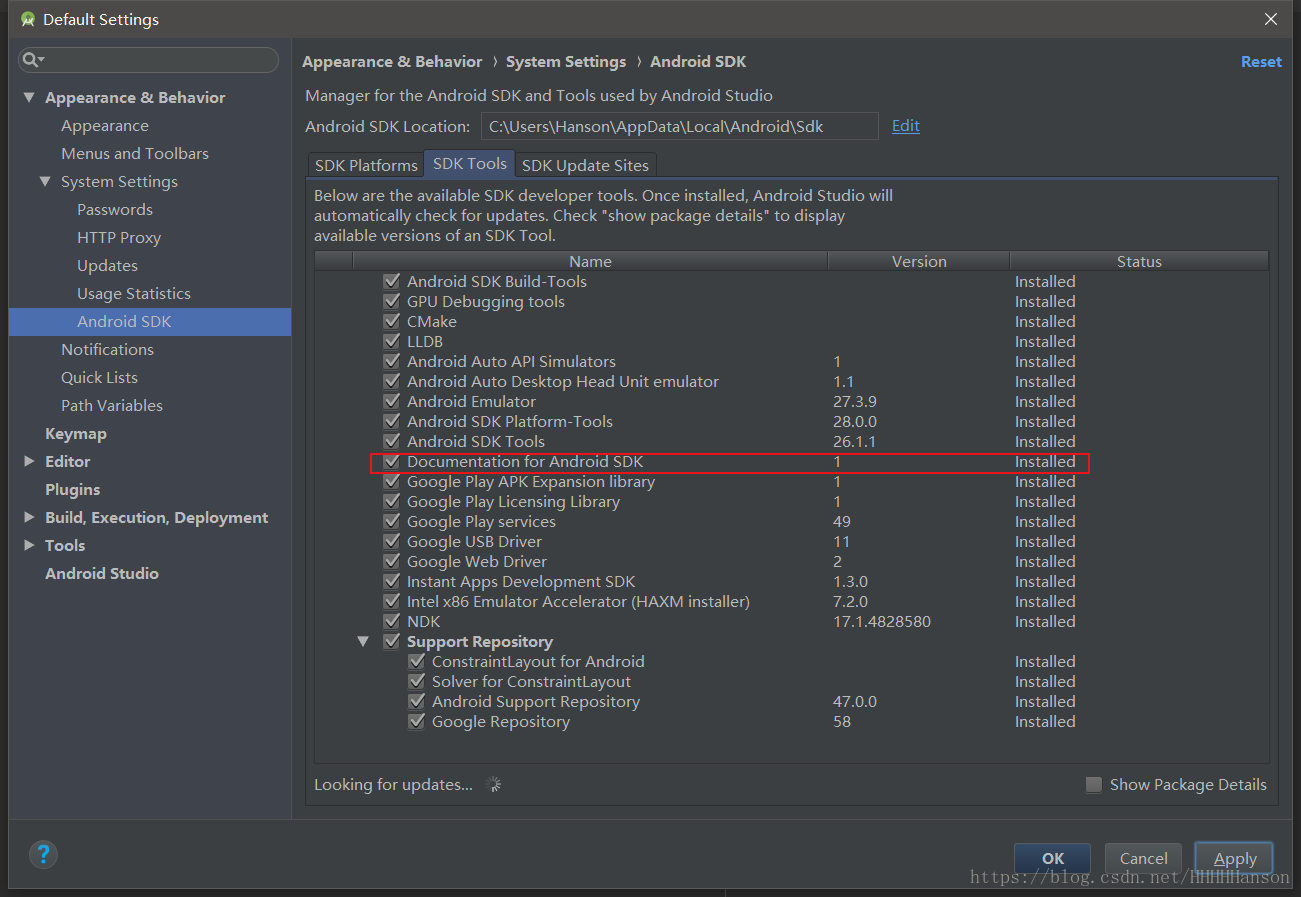Viewport: 1301px width, 897px height.
Task: Toggle the LLDB checkbox
Action: pyautogui.click(x=392, y=341)
